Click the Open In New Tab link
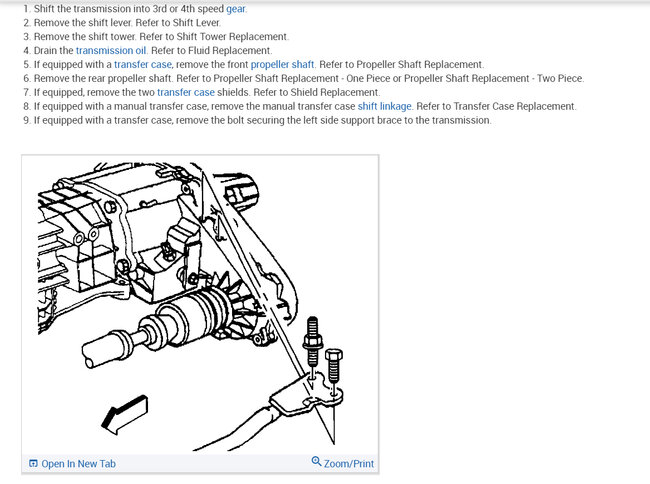This screenshot has width=650, height=484. [x=78, y=464]
